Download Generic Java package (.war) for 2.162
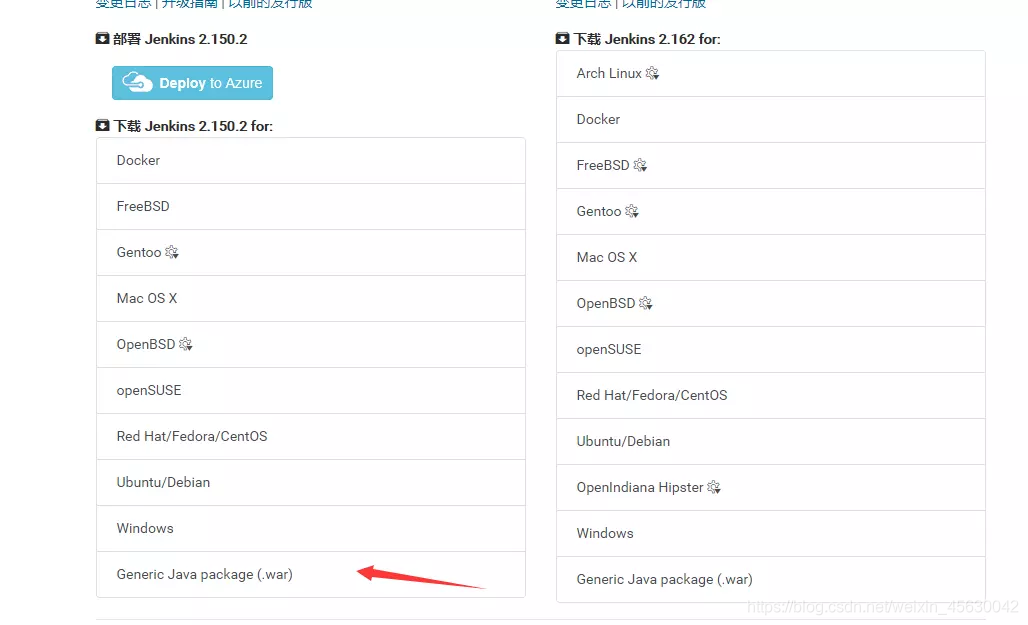This screenshot has height=625, width=1028. [771, 579]
